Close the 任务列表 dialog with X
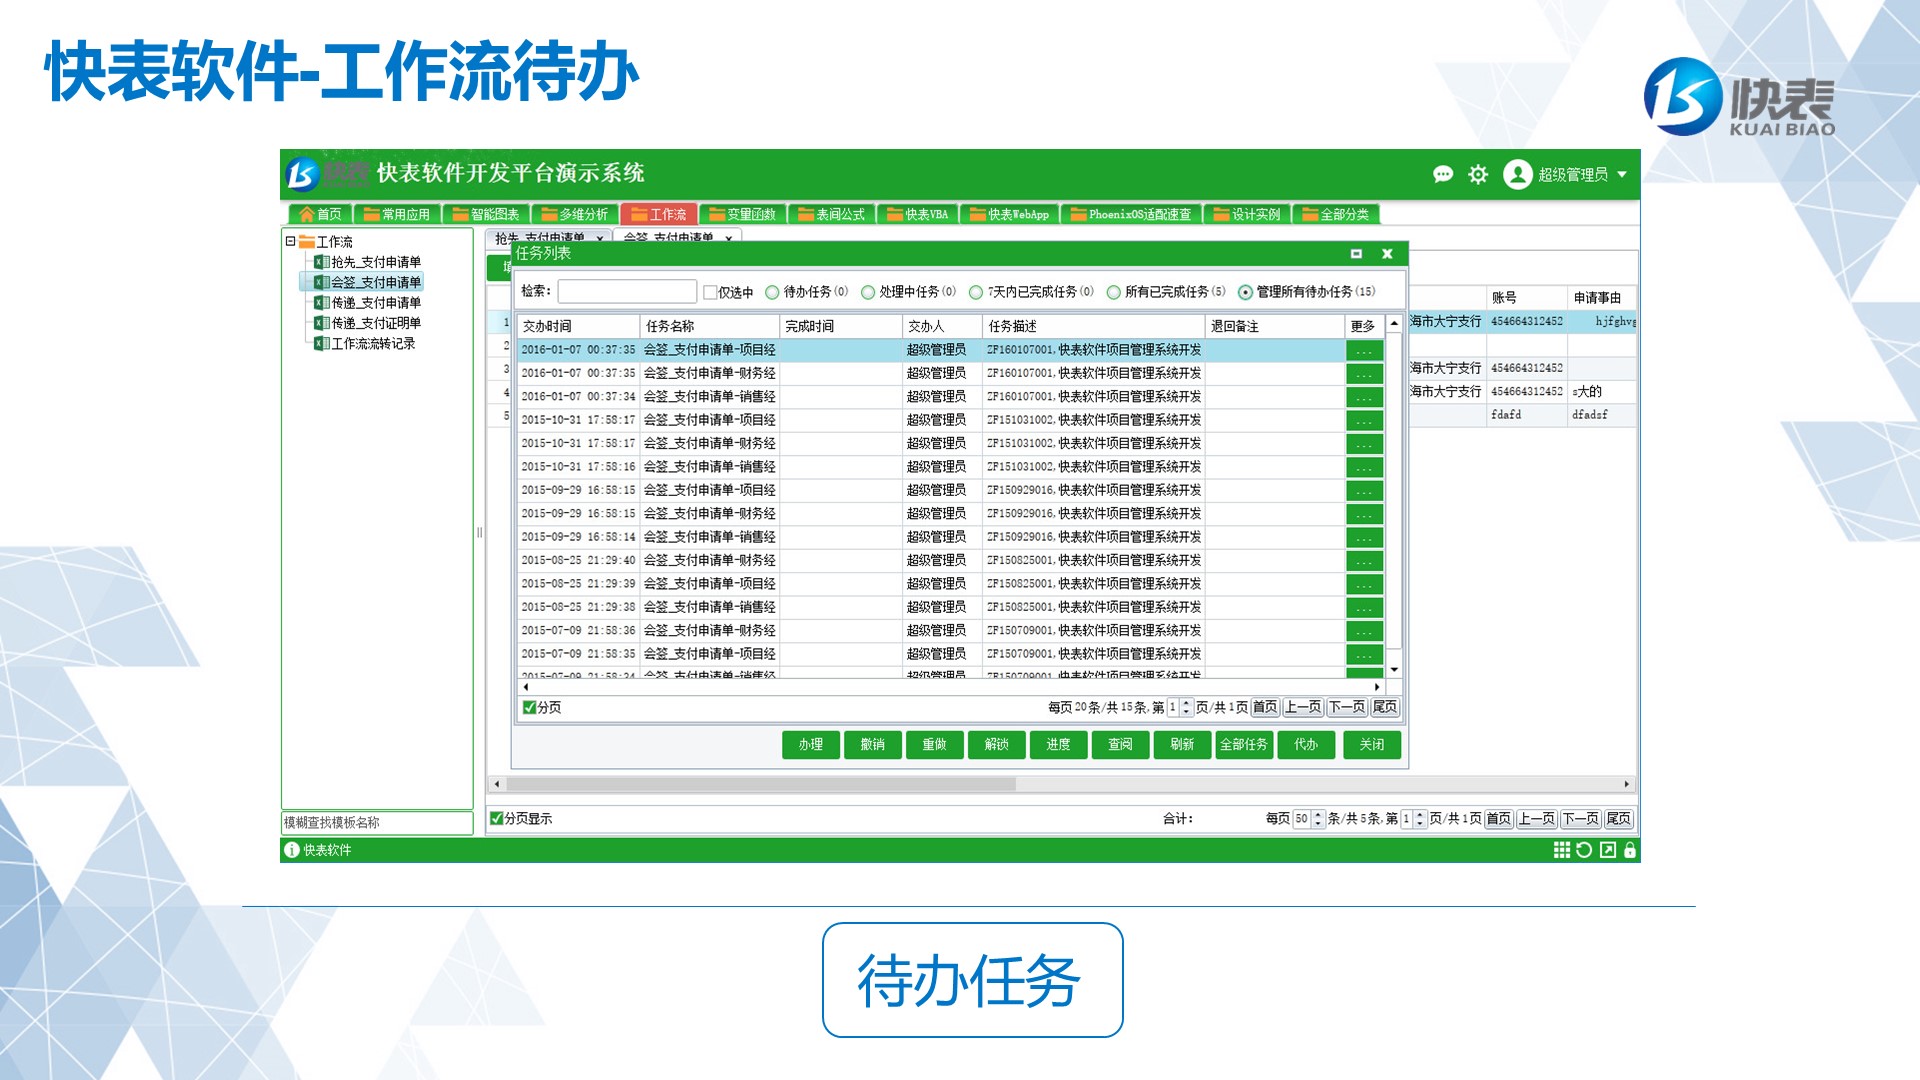 click(x=1387, y=254)
